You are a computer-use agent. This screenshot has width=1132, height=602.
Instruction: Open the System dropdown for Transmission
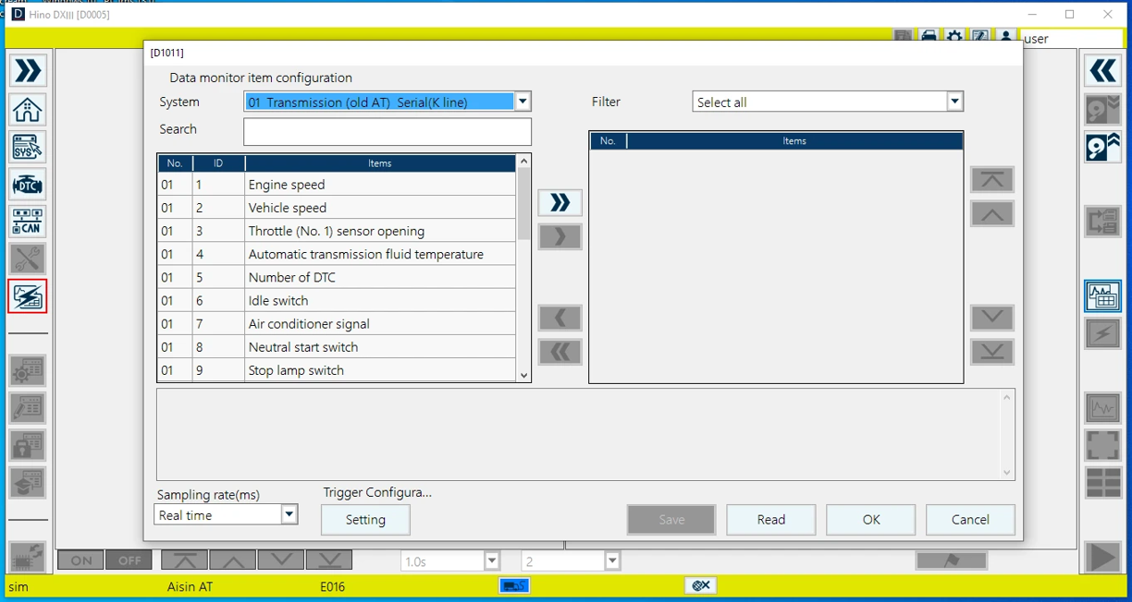point(523,102)
